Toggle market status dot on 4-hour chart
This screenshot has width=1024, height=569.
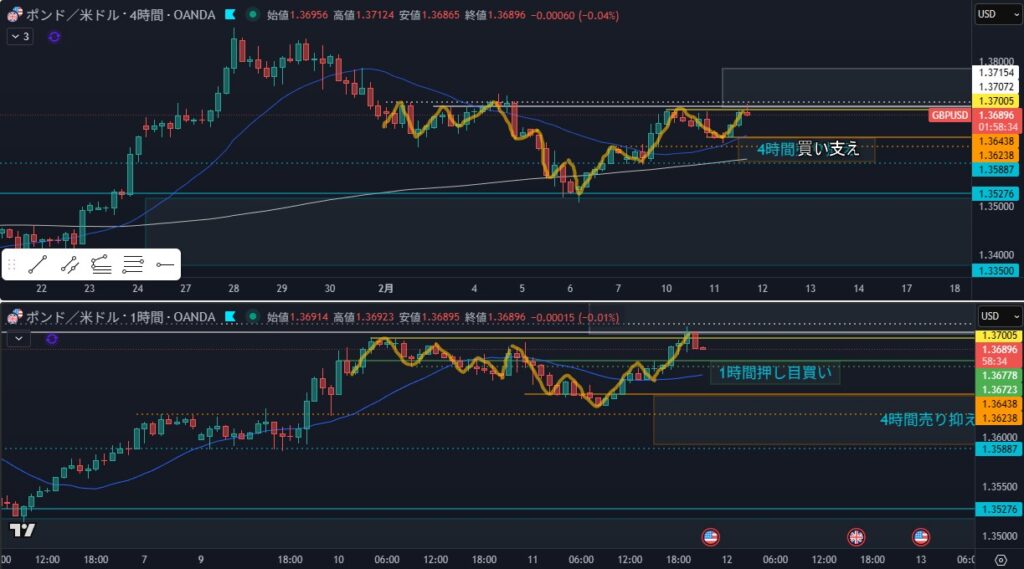250,16
